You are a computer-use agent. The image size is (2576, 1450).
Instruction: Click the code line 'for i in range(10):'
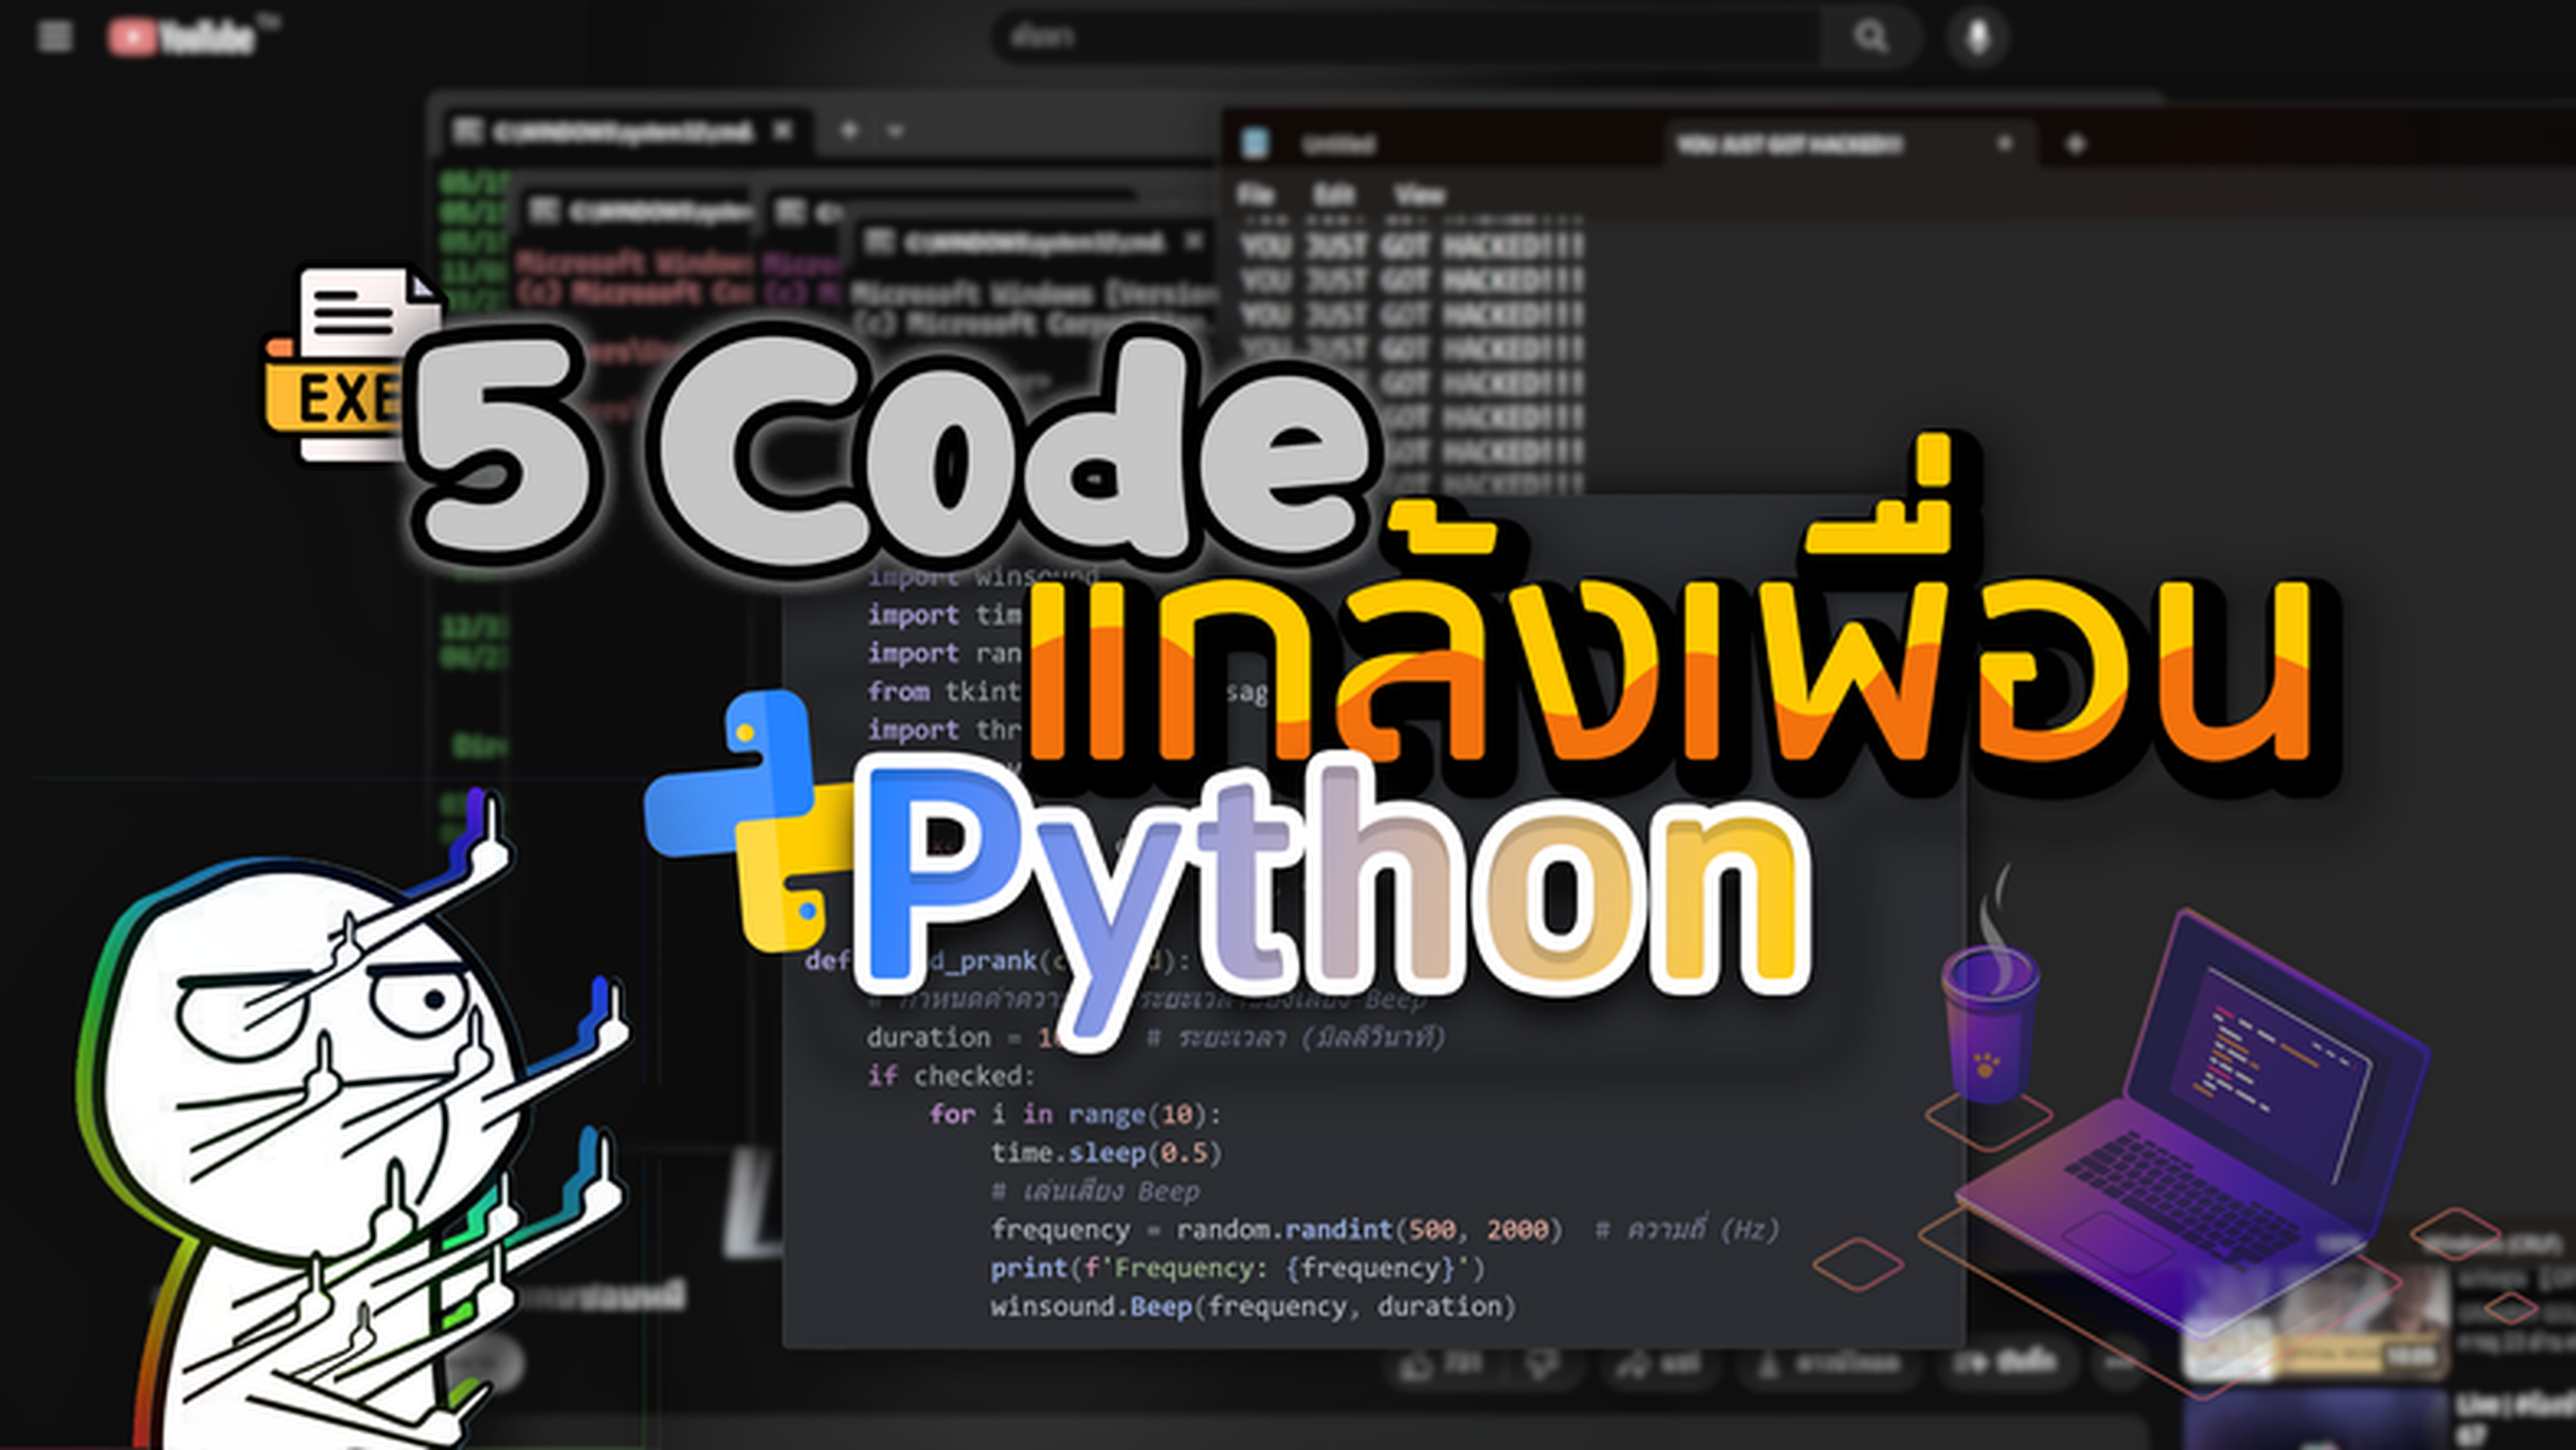pos(1074,1114)
